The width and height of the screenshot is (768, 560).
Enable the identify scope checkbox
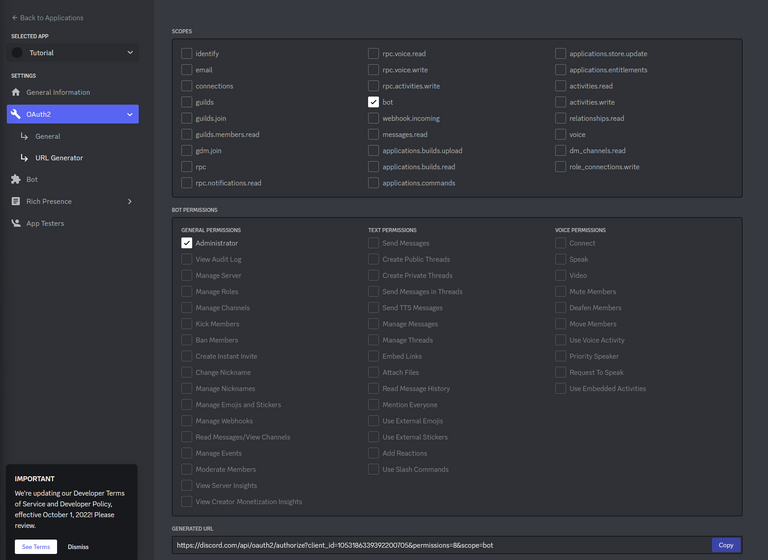click(x=187, y=53)
